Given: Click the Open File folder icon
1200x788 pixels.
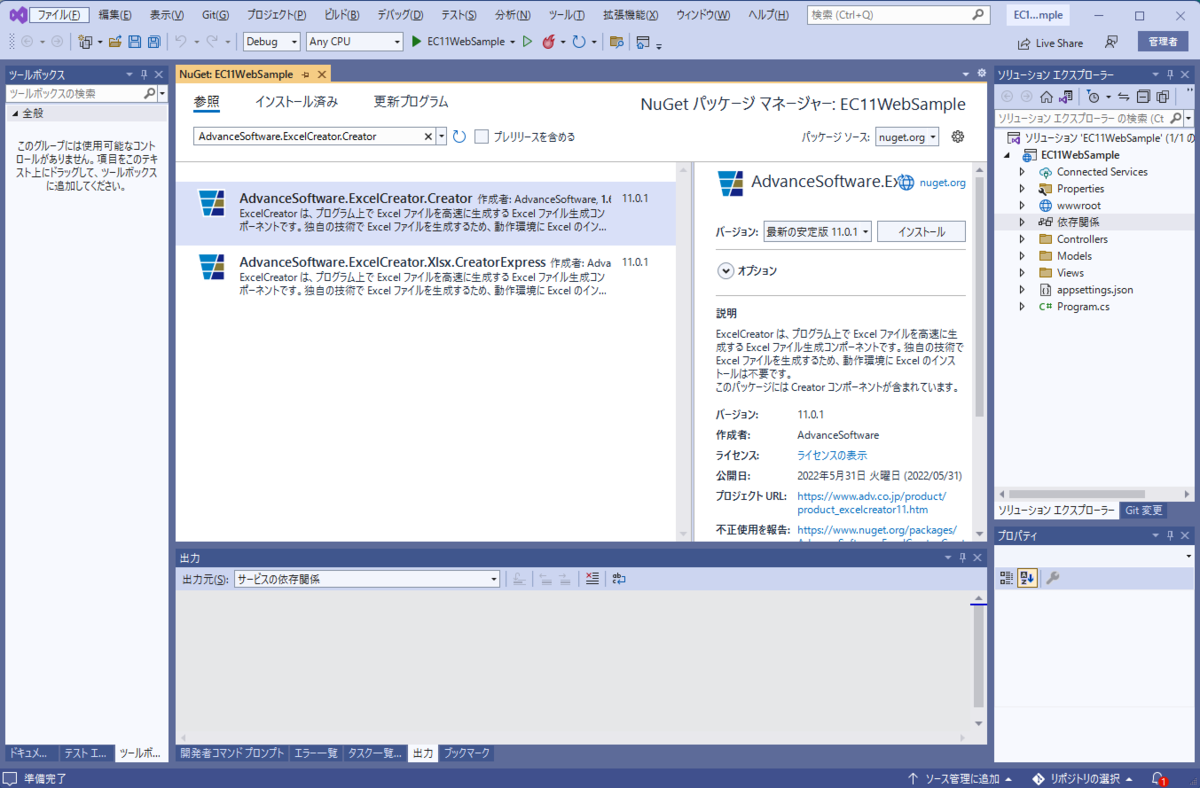Looking at the screenshot, I should pyautogui.click(x=115, y=42).
